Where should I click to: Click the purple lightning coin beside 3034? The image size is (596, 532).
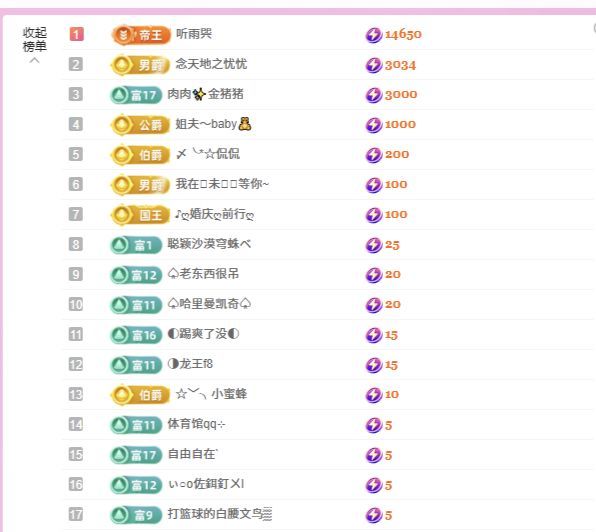click(374, 65)
